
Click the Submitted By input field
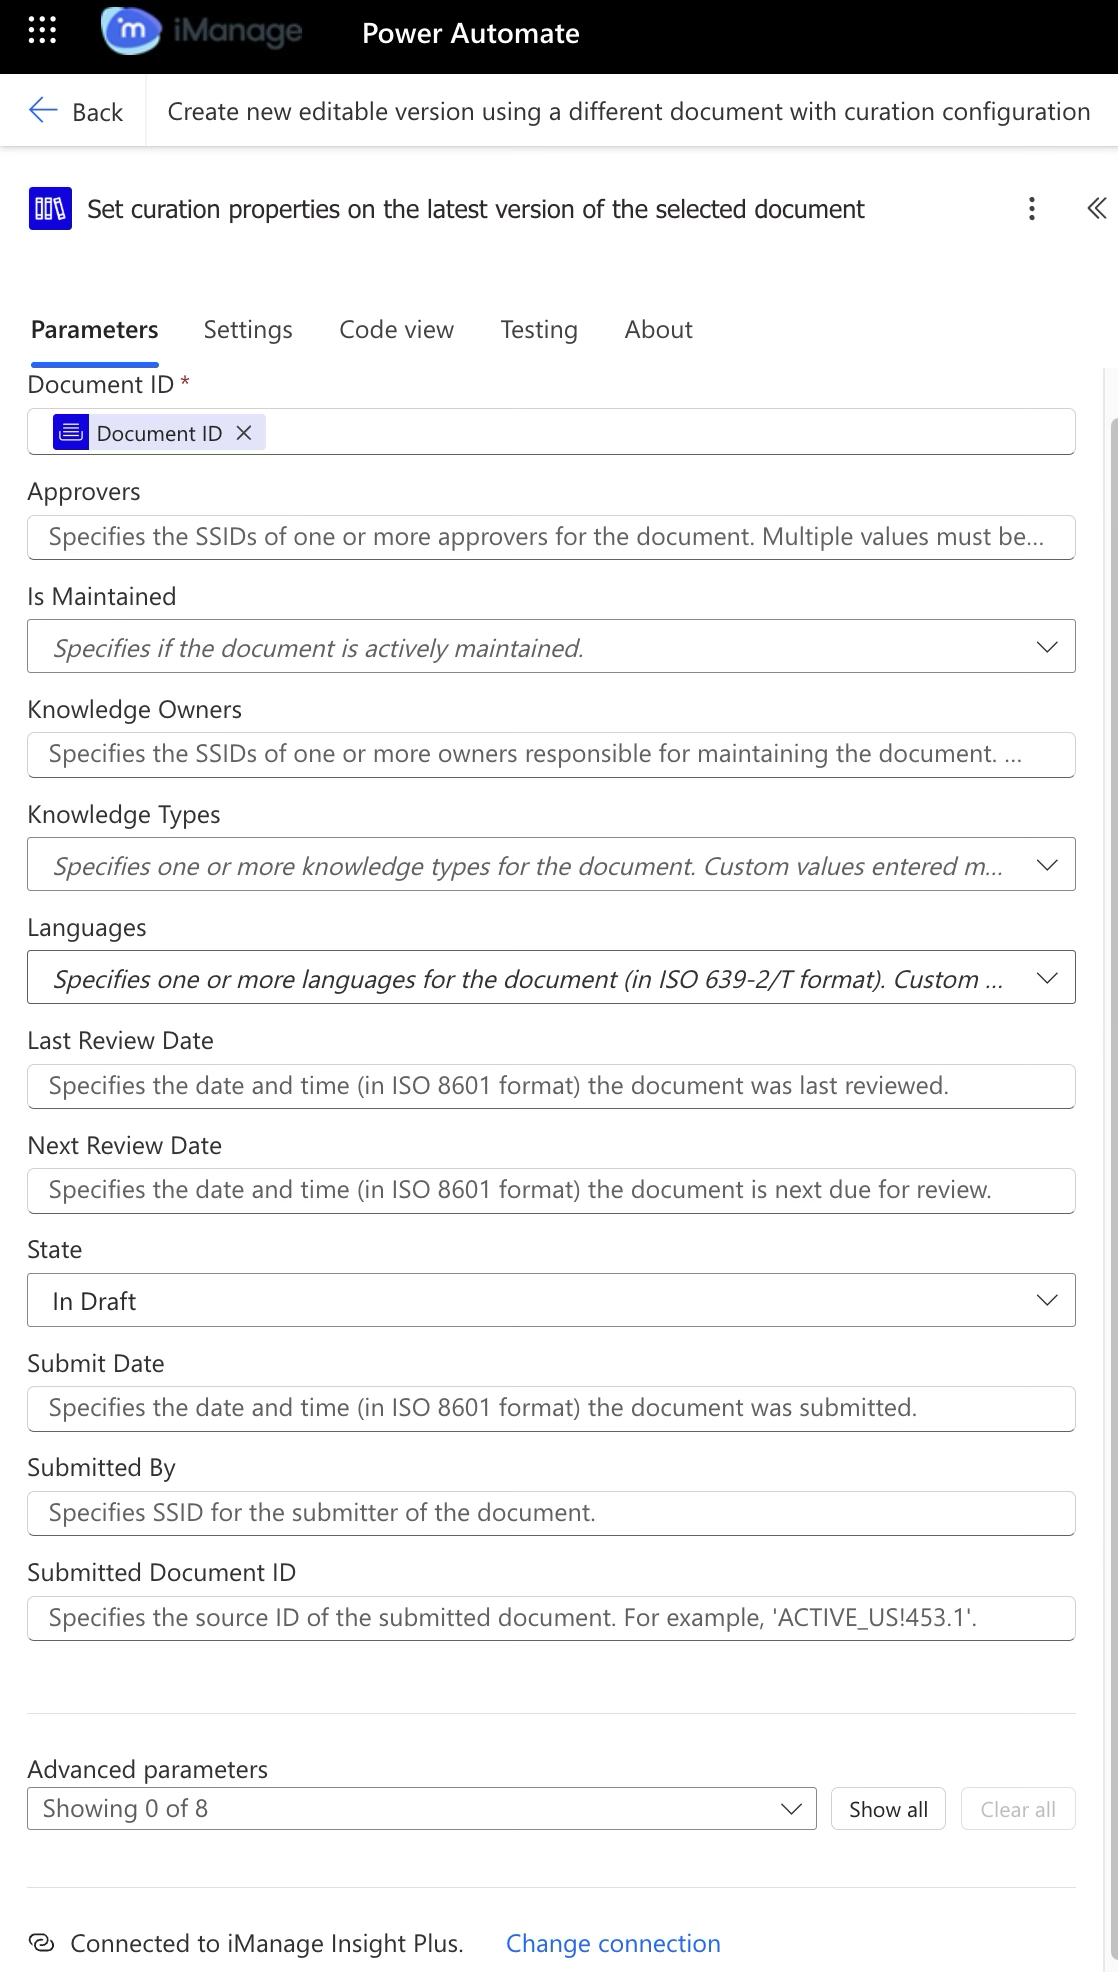point(551,1513)
